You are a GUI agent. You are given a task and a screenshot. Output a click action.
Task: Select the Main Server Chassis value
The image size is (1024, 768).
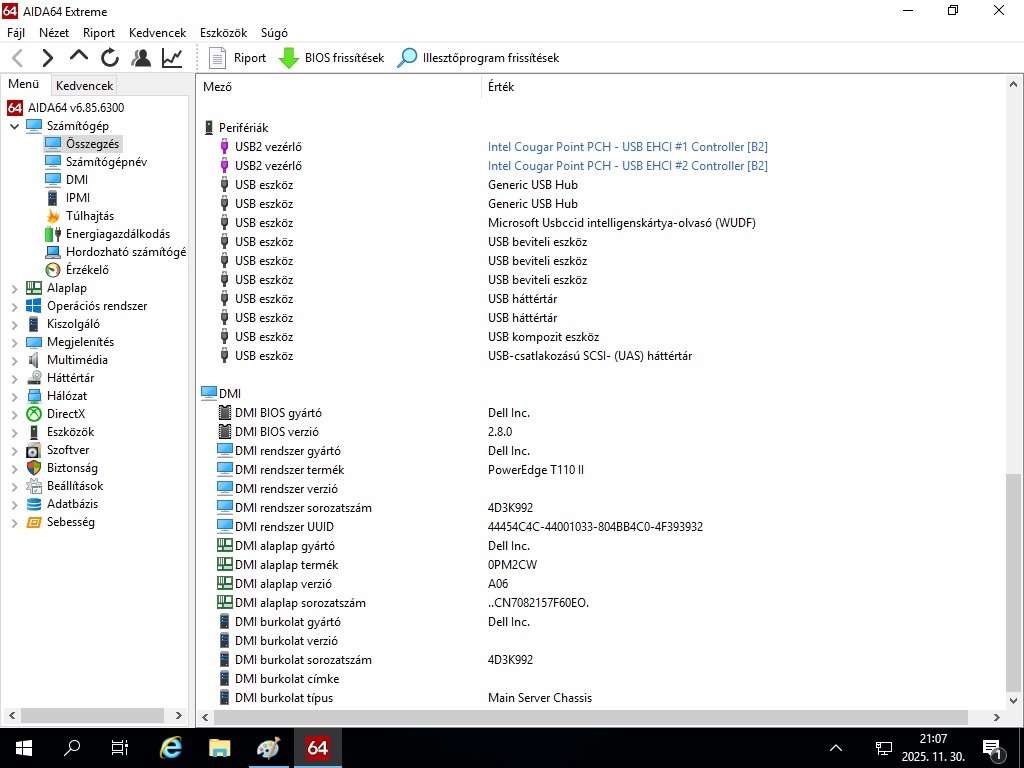[x=539, y=698]
